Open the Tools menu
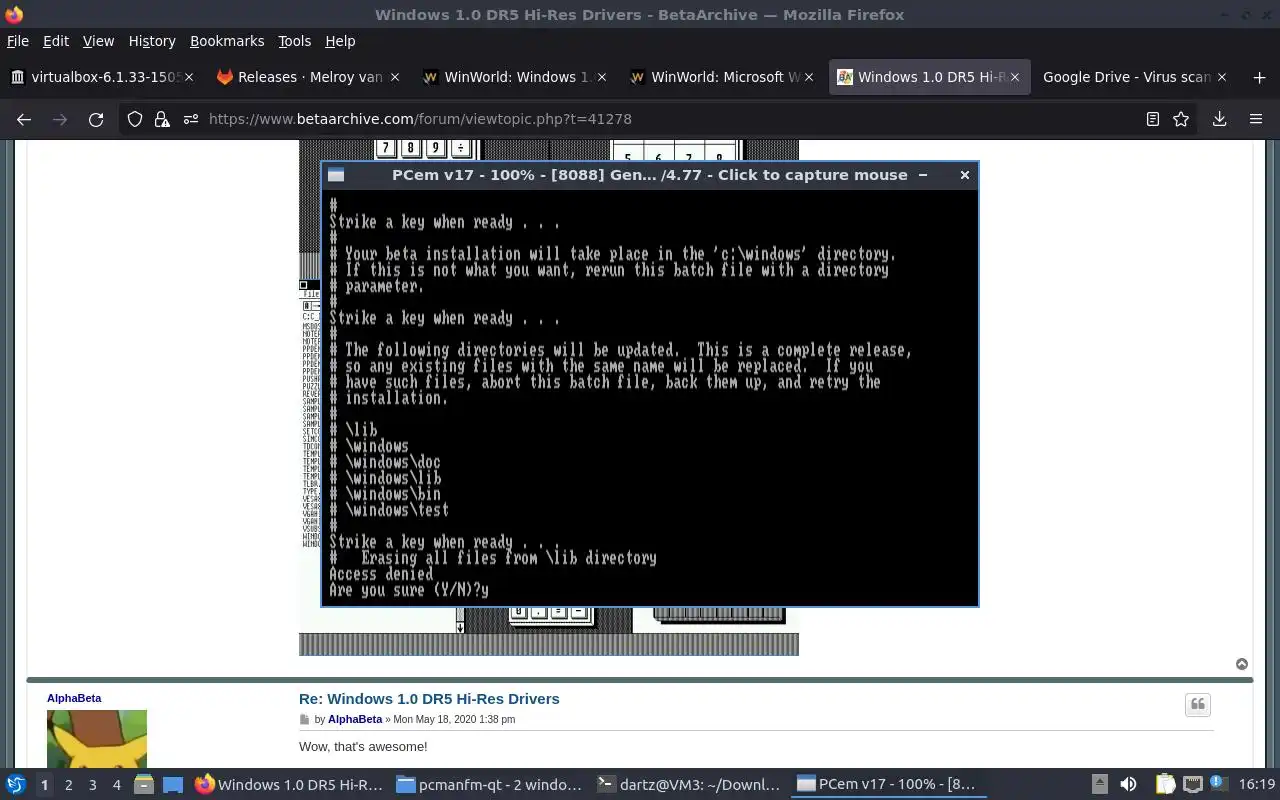 pos(295,41)
